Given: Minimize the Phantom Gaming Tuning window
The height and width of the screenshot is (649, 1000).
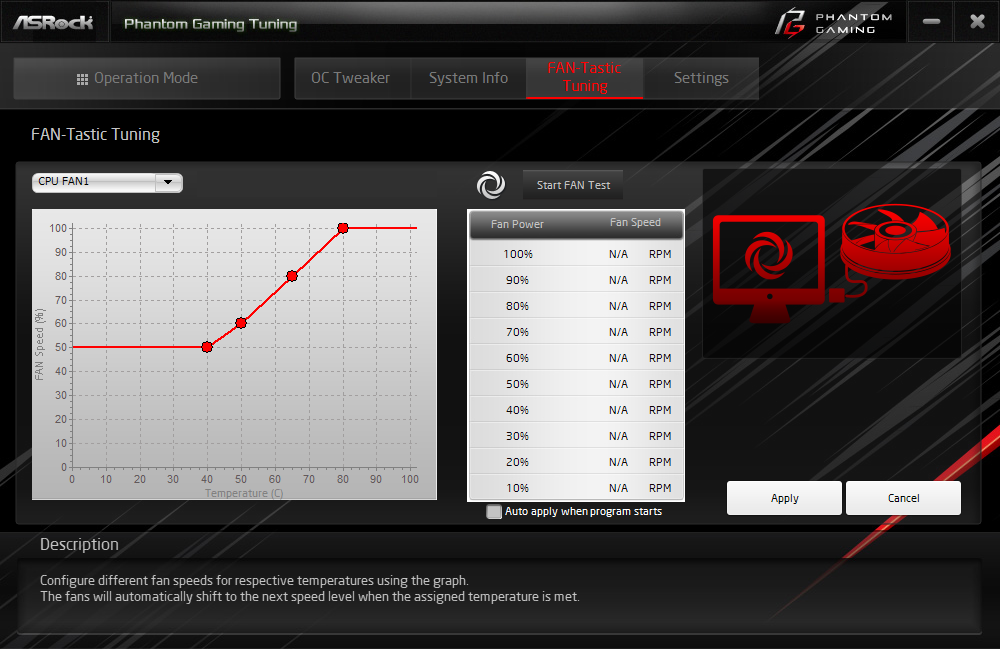Looking at the screenshot, I should pos(931,22).
